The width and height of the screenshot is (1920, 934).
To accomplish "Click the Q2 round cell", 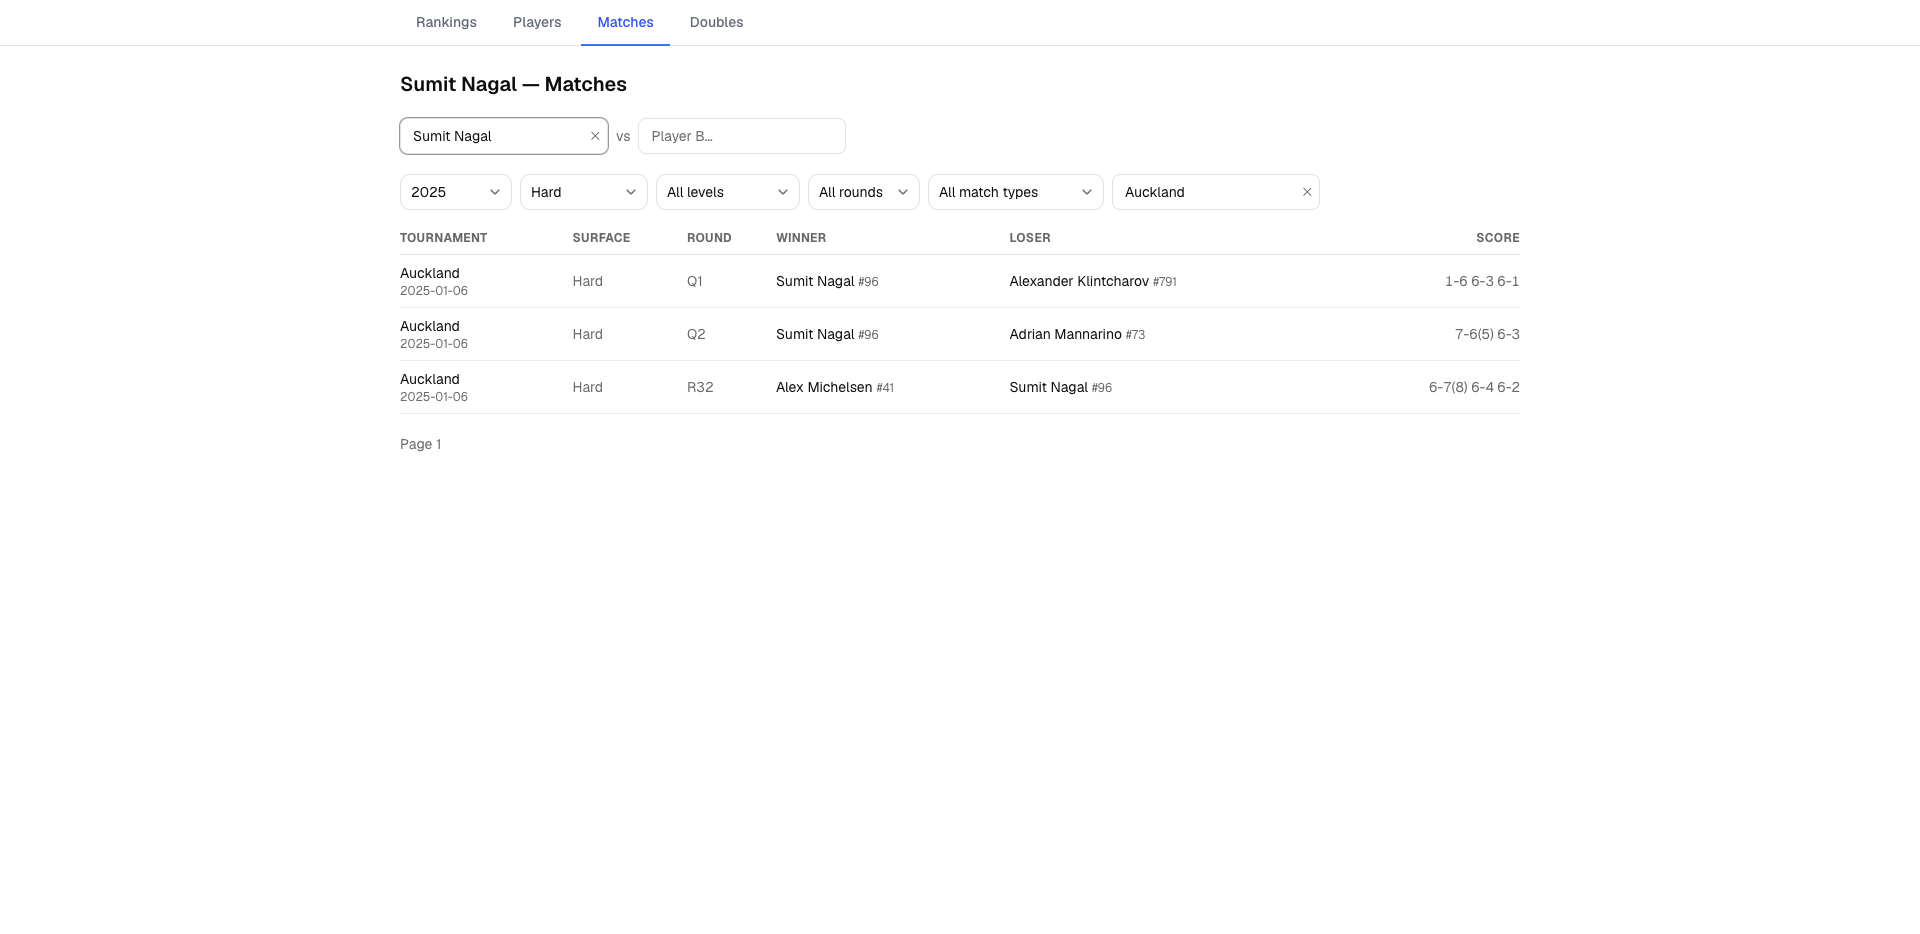I will (x=696, y=334).
